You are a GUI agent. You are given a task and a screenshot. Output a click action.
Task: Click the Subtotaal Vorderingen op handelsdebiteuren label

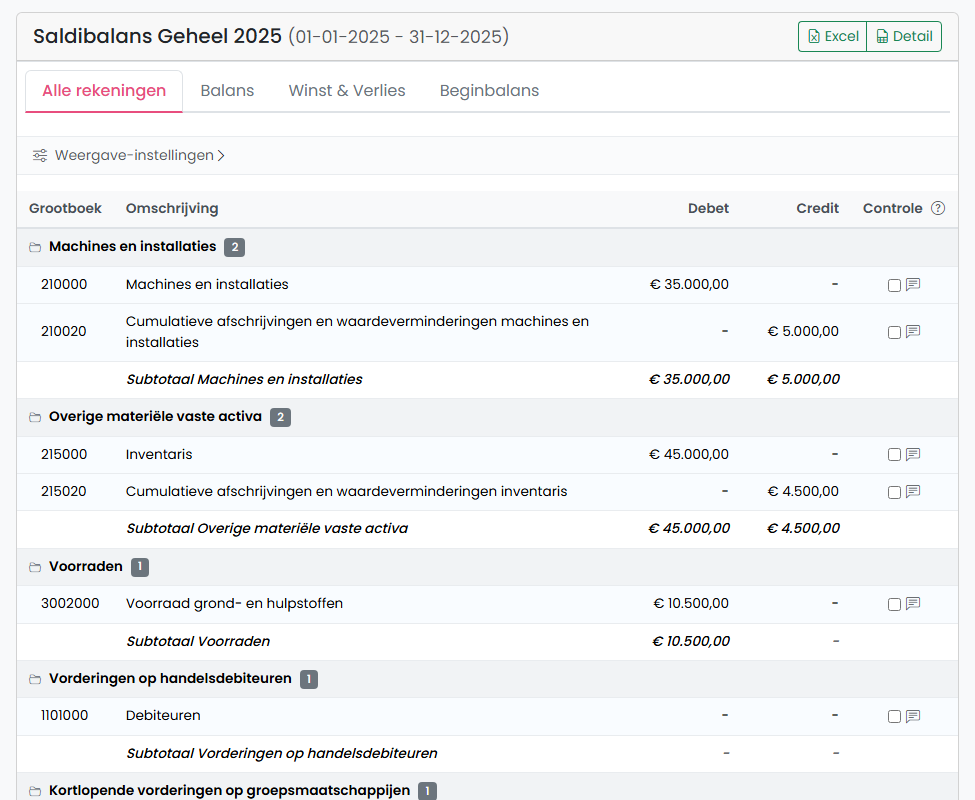tap(282, 753)
